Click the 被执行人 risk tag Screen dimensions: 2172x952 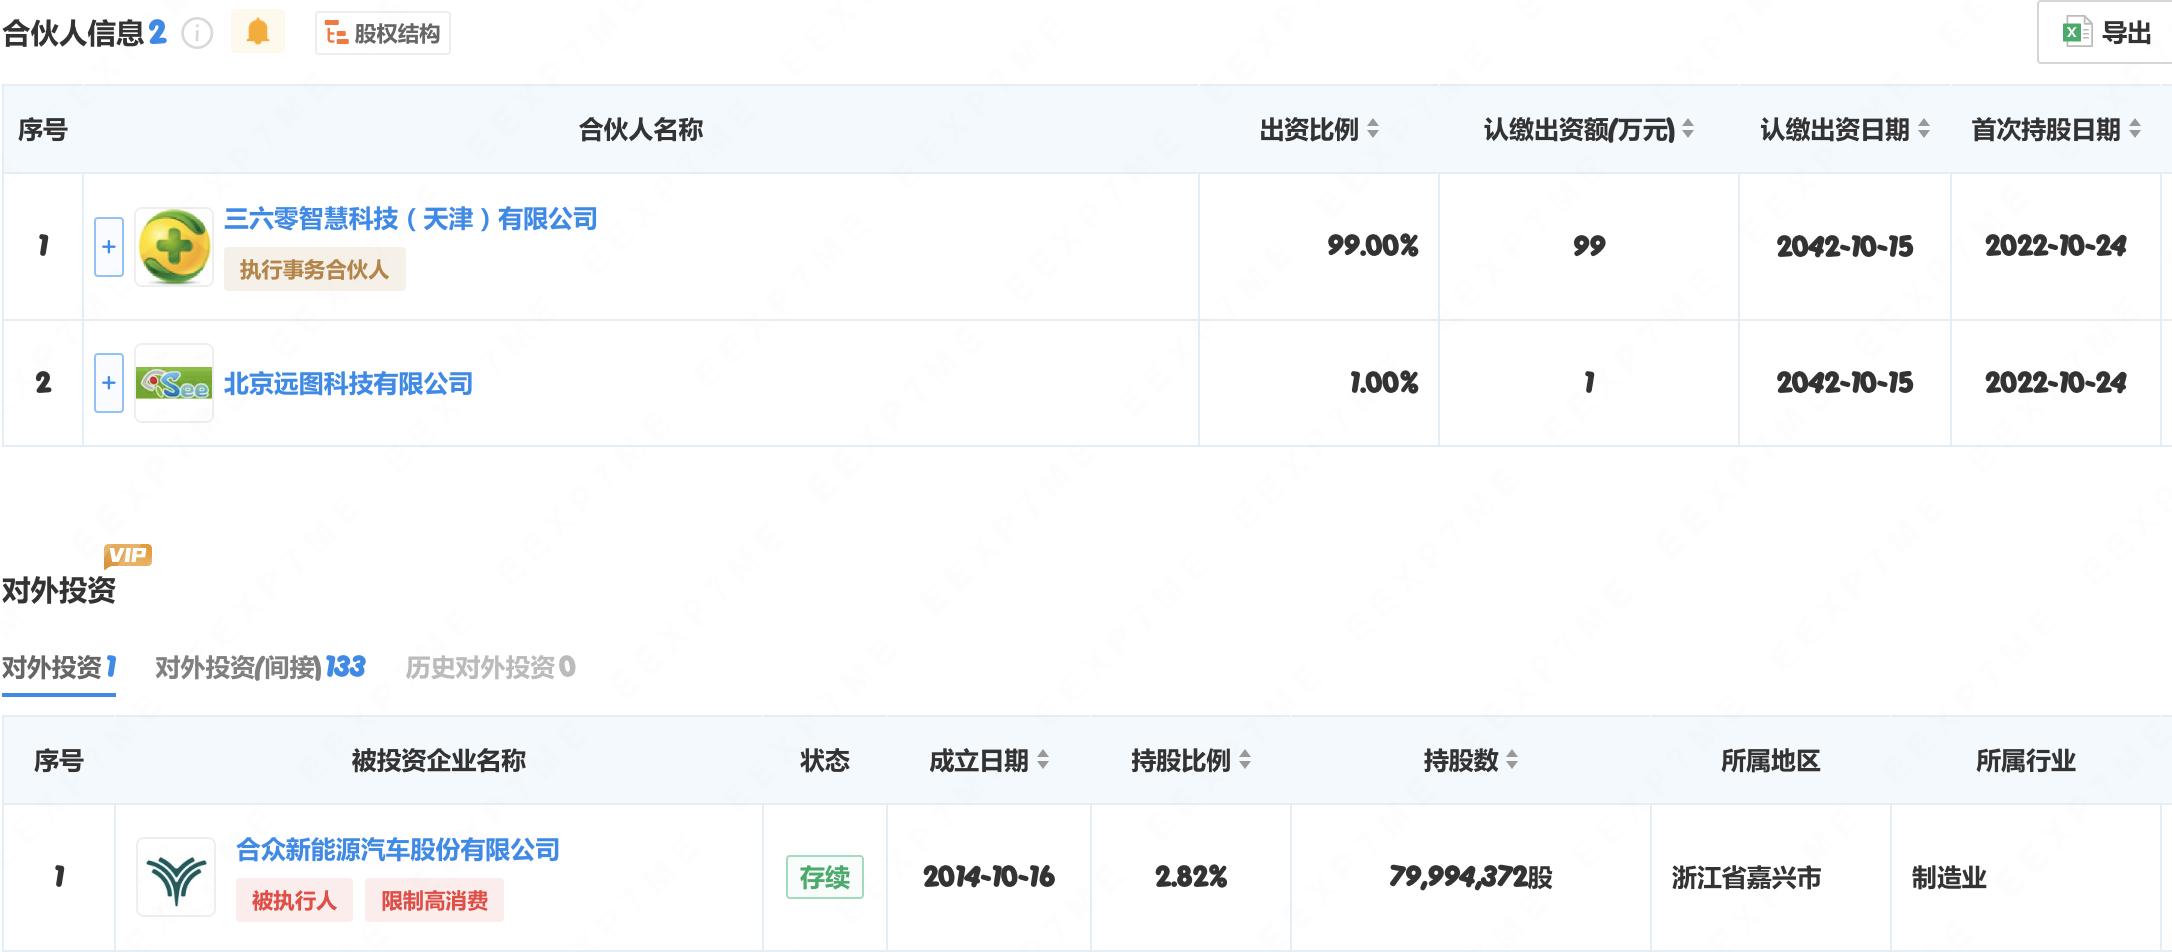pos(294,901)
